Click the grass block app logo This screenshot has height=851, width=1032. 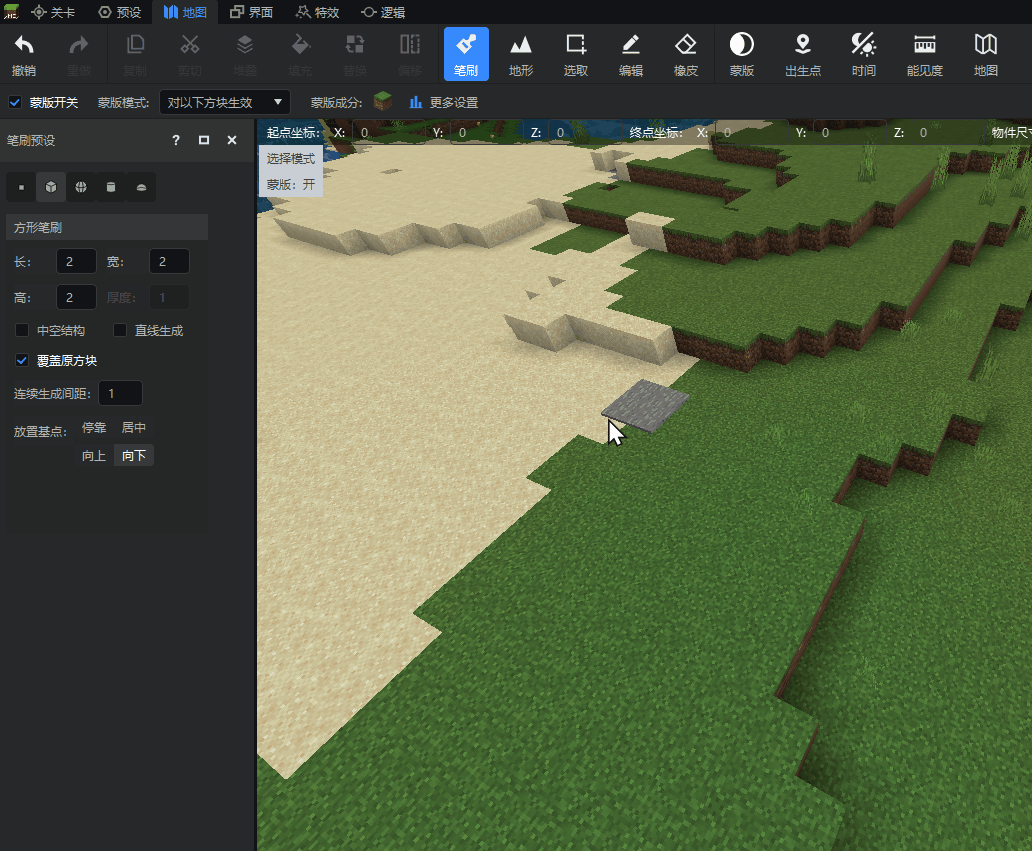pyautogui.click(x=11, y=12)
